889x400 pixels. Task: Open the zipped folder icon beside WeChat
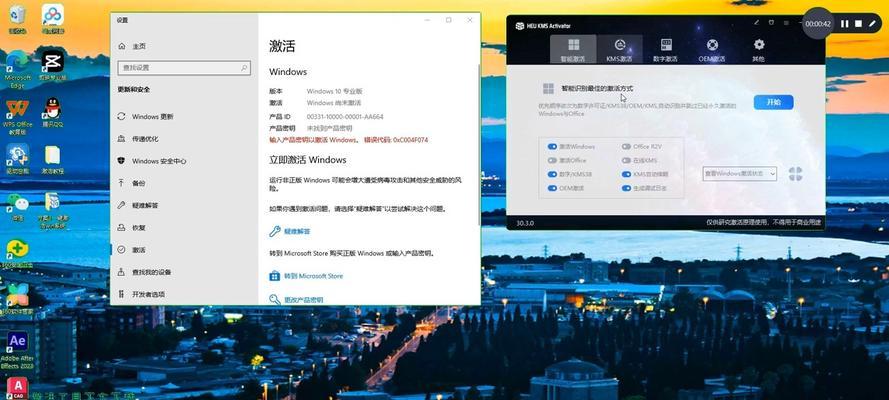point(53,211)
